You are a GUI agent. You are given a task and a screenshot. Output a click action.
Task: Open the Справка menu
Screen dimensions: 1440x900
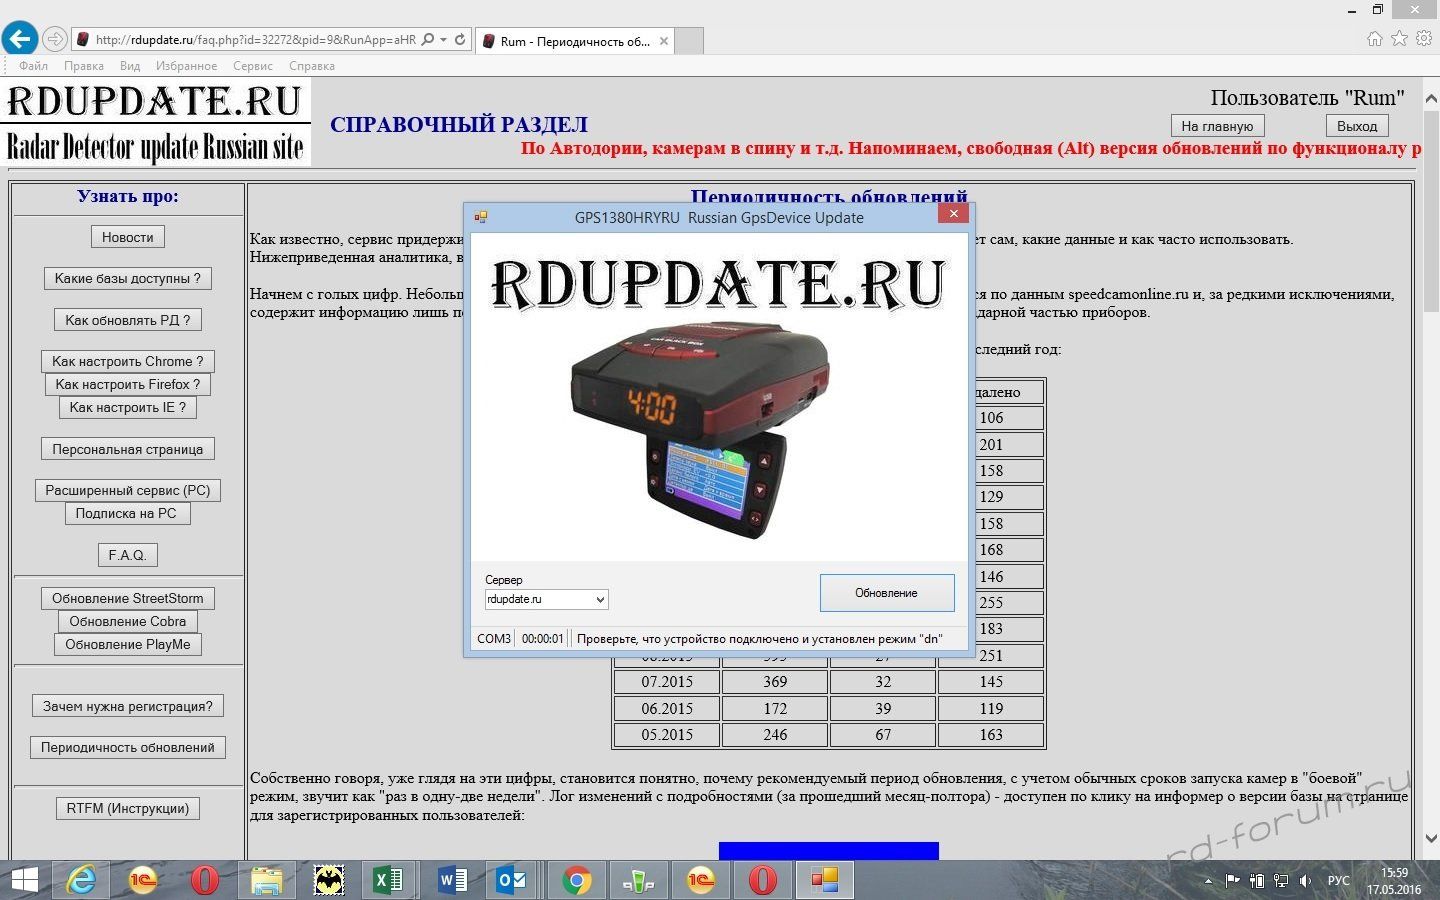pyautogui.click(x=312, y=66)
